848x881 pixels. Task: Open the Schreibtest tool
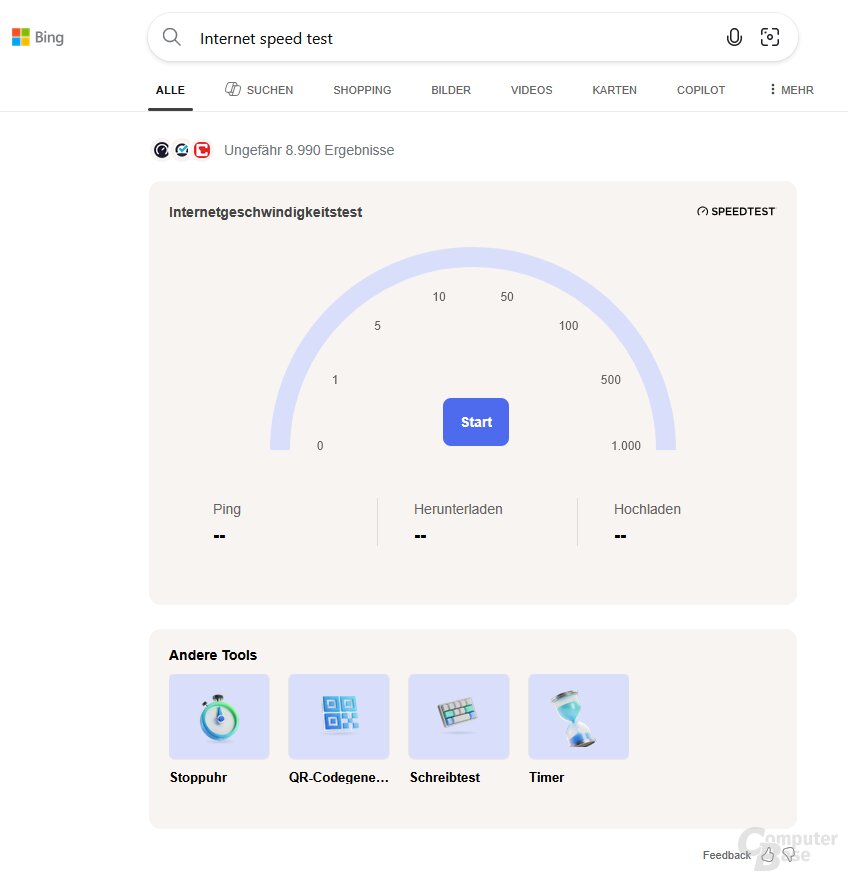(x=458, y=716)
